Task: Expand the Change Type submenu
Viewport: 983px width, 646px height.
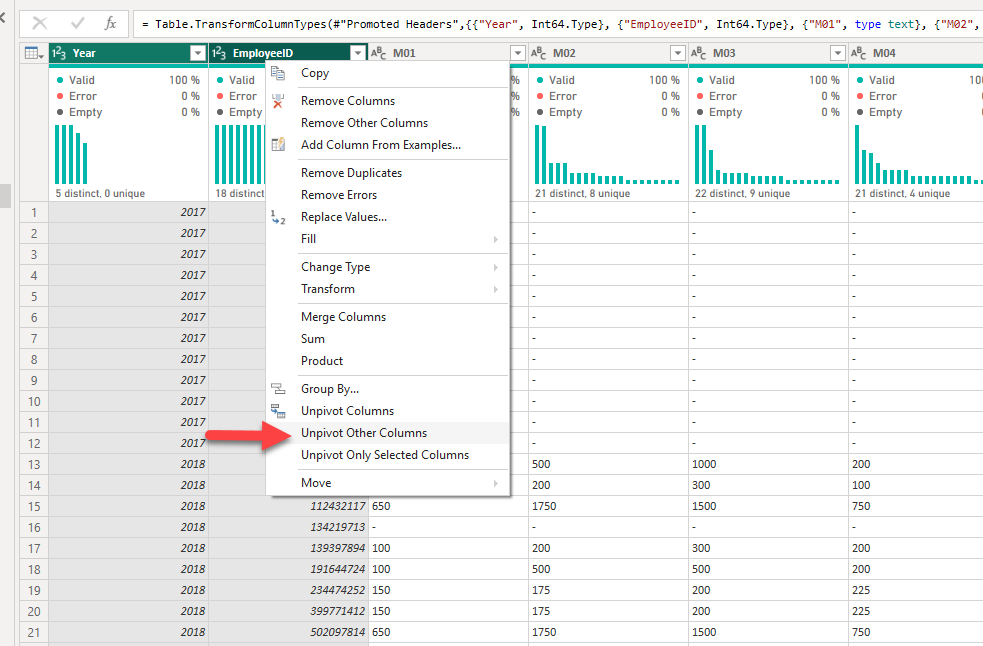Action: 335,267
